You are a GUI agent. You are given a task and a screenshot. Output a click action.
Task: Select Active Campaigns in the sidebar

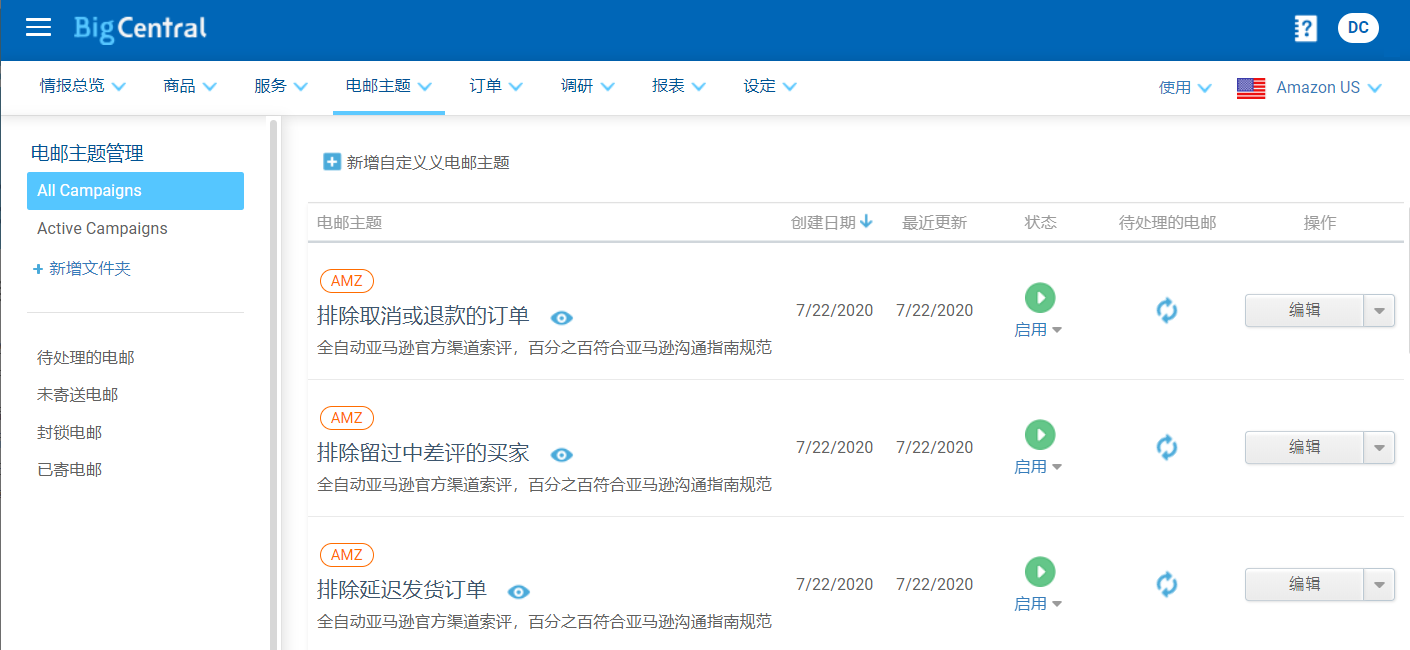pyautogui.click(x=102, y=228)
